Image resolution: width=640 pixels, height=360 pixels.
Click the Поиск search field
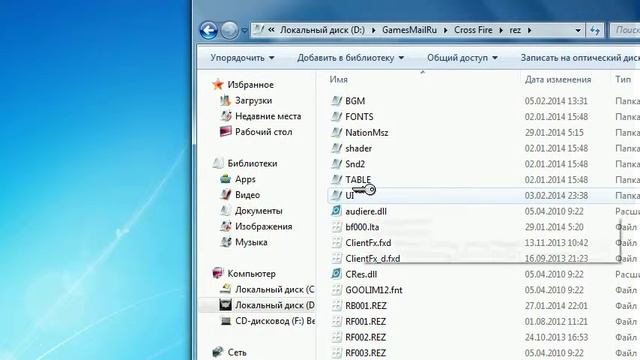click(x=624, y=30)
